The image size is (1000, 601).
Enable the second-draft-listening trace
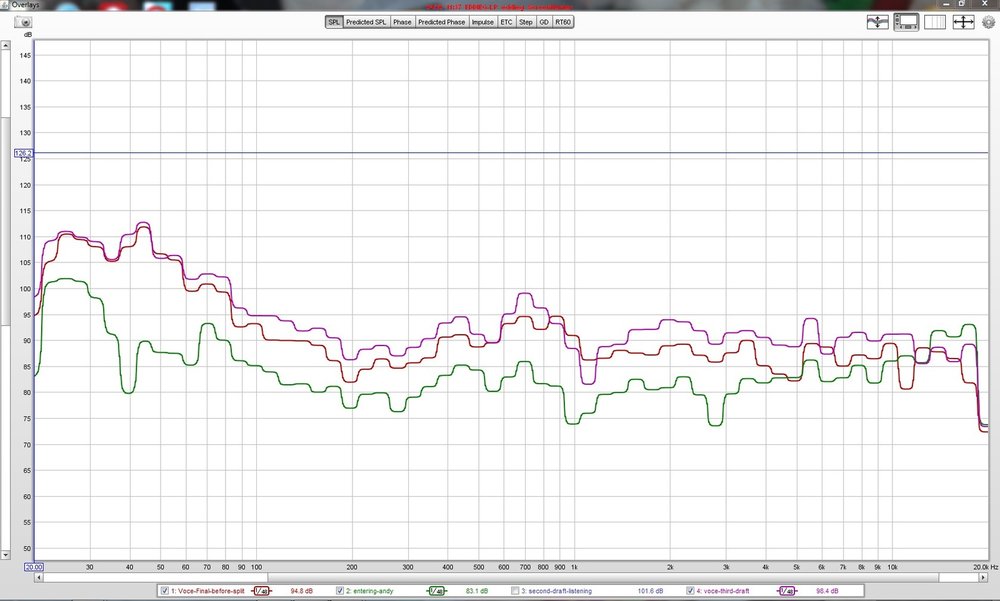click(x=515, y=591)
